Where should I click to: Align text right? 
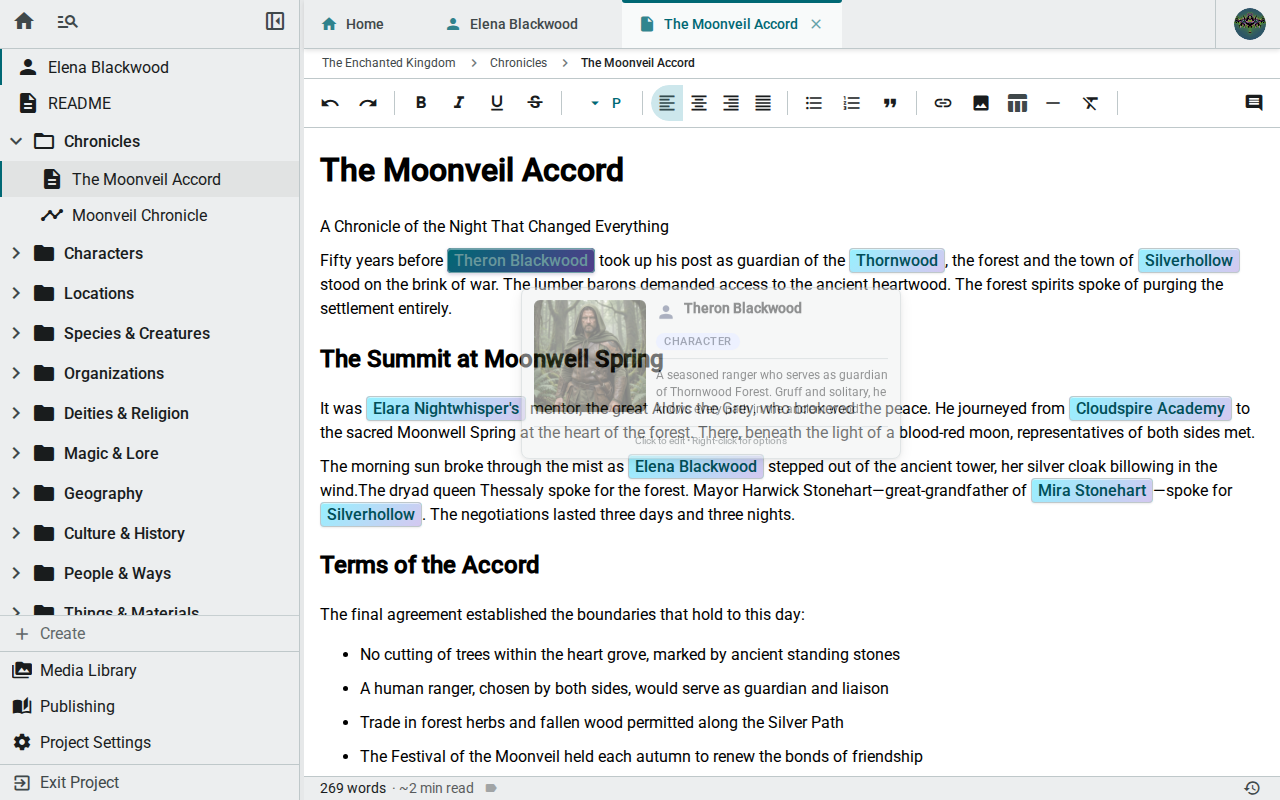pos(731,103)
